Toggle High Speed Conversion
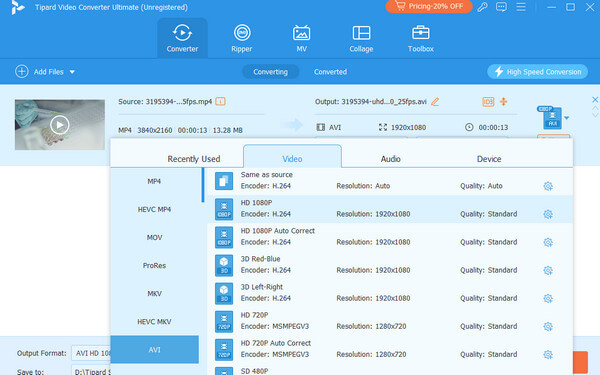 (x=538, y=72)
